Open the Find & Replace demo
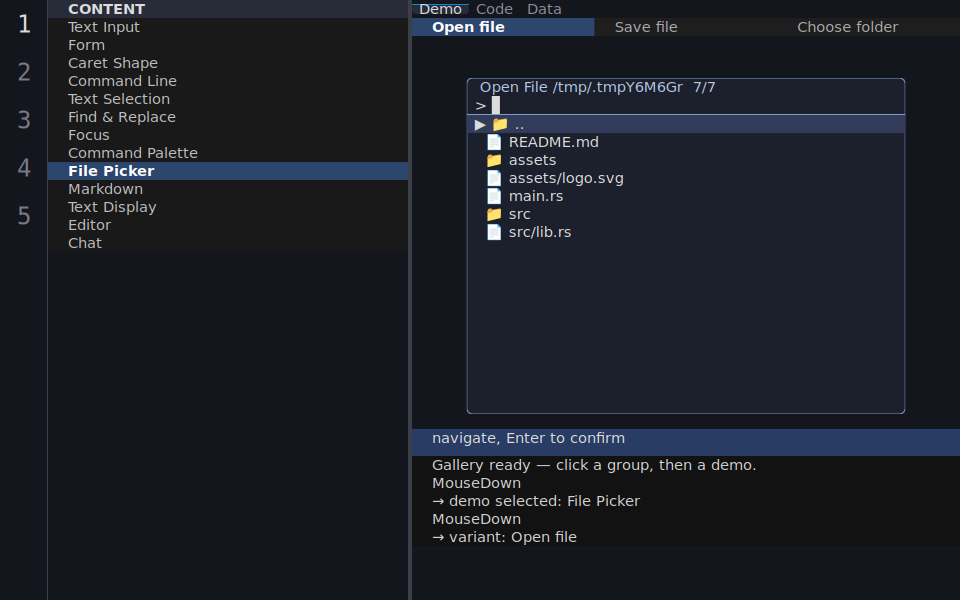This screenshot has height=600, width=960. [x=228, y=117]
